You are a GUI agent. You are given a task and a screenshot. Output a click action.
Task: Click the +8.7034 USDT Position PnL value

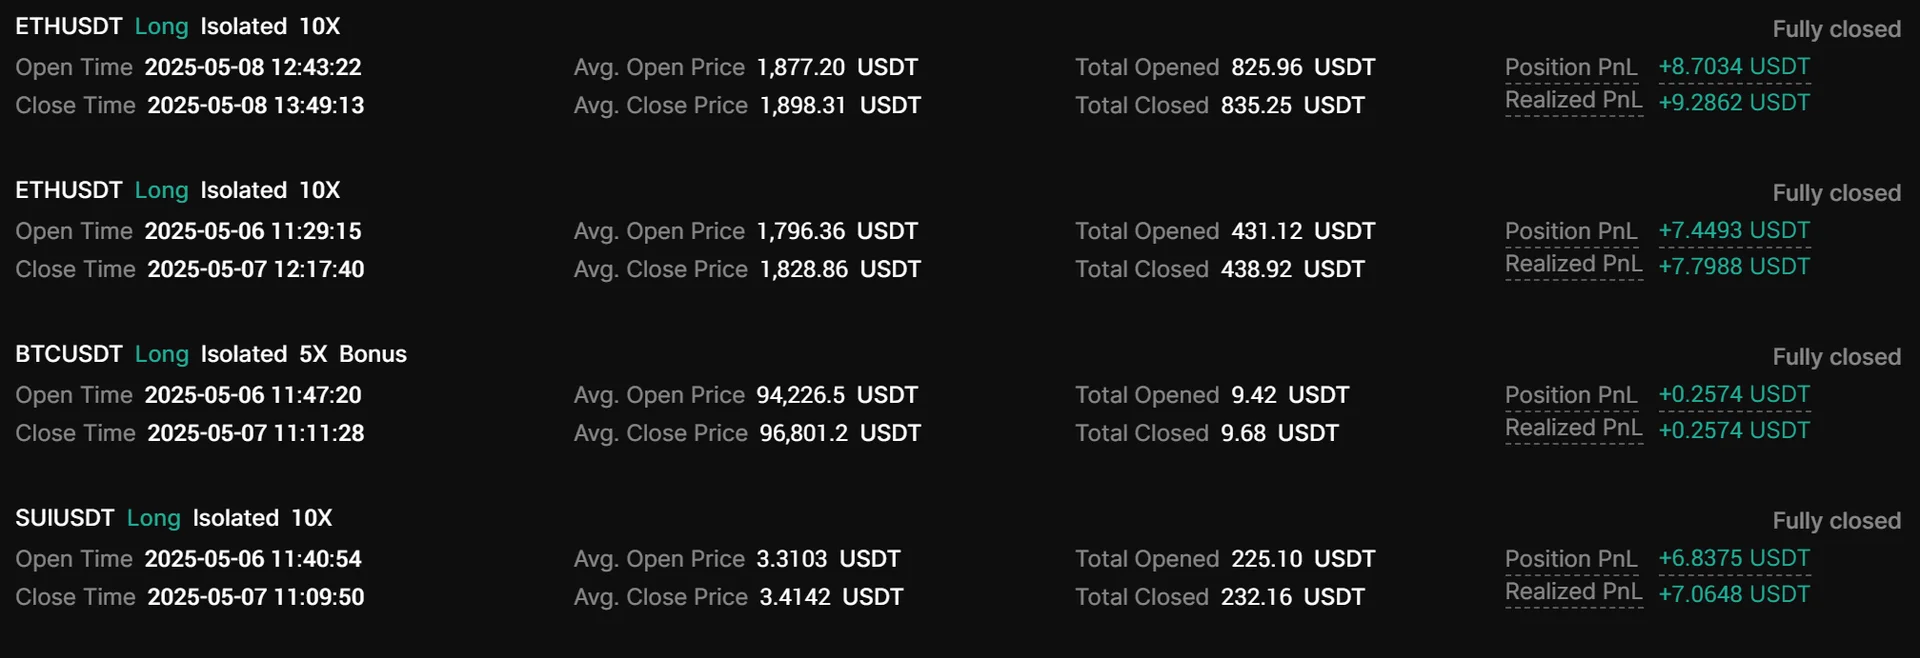tap(1734, 67)
